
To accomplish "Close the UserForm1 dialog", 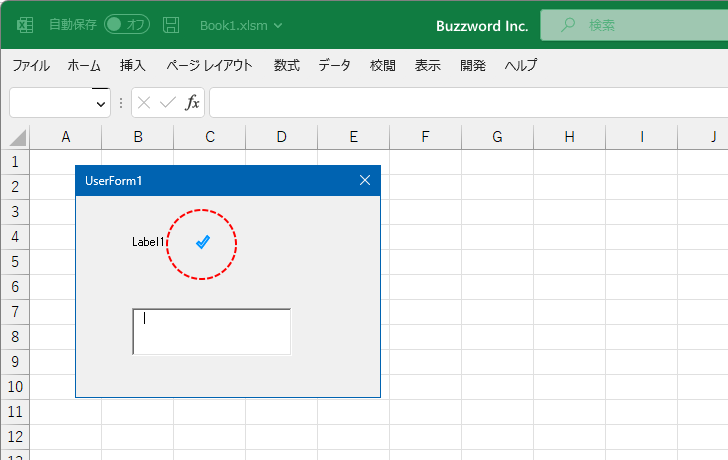I will [364, 180].
